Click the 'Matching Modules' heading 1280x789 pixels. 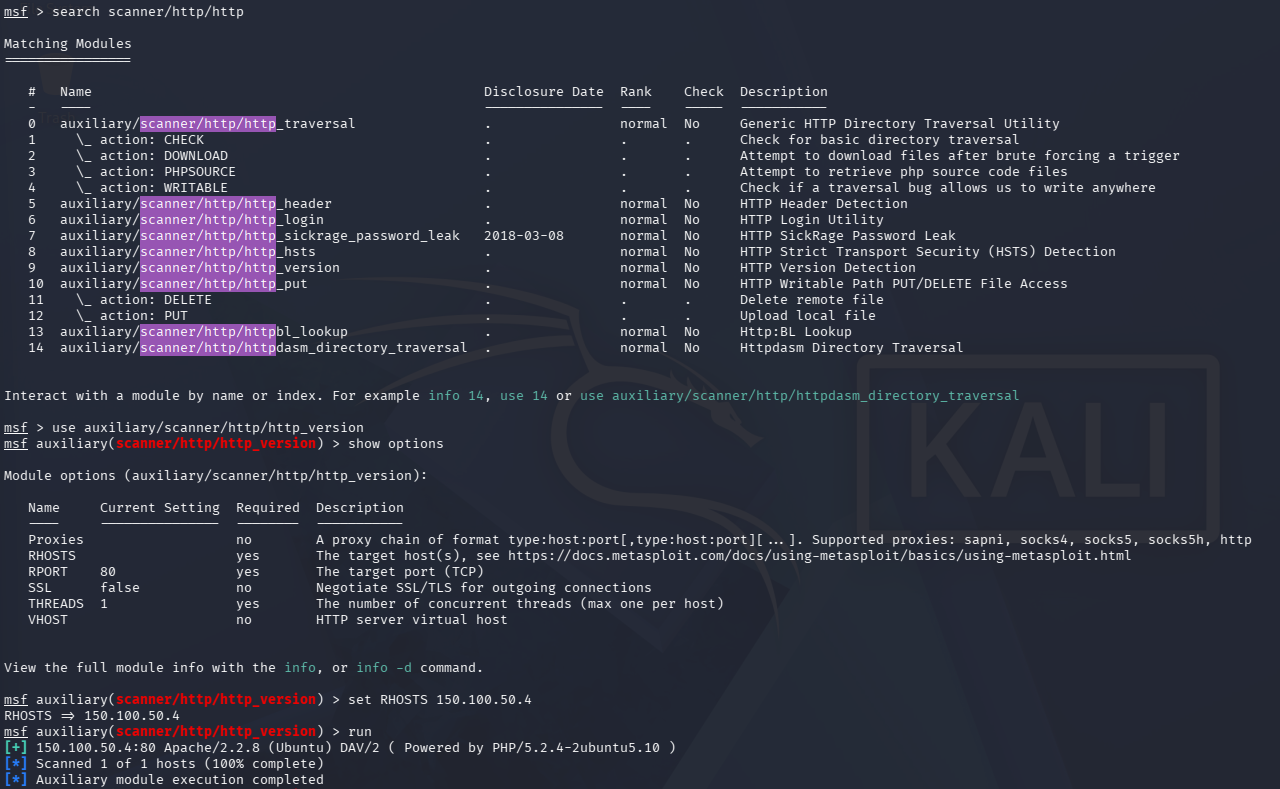pos(67,44)
